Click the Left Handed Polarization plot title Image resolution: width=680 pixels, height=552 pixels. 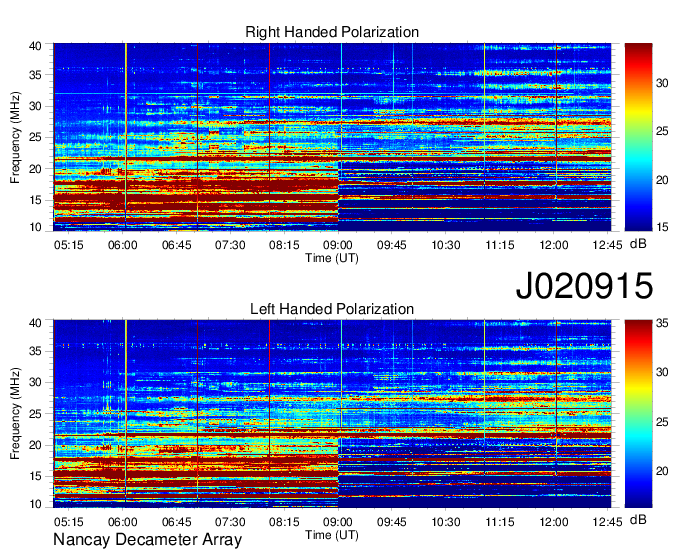tap(332, 309)
